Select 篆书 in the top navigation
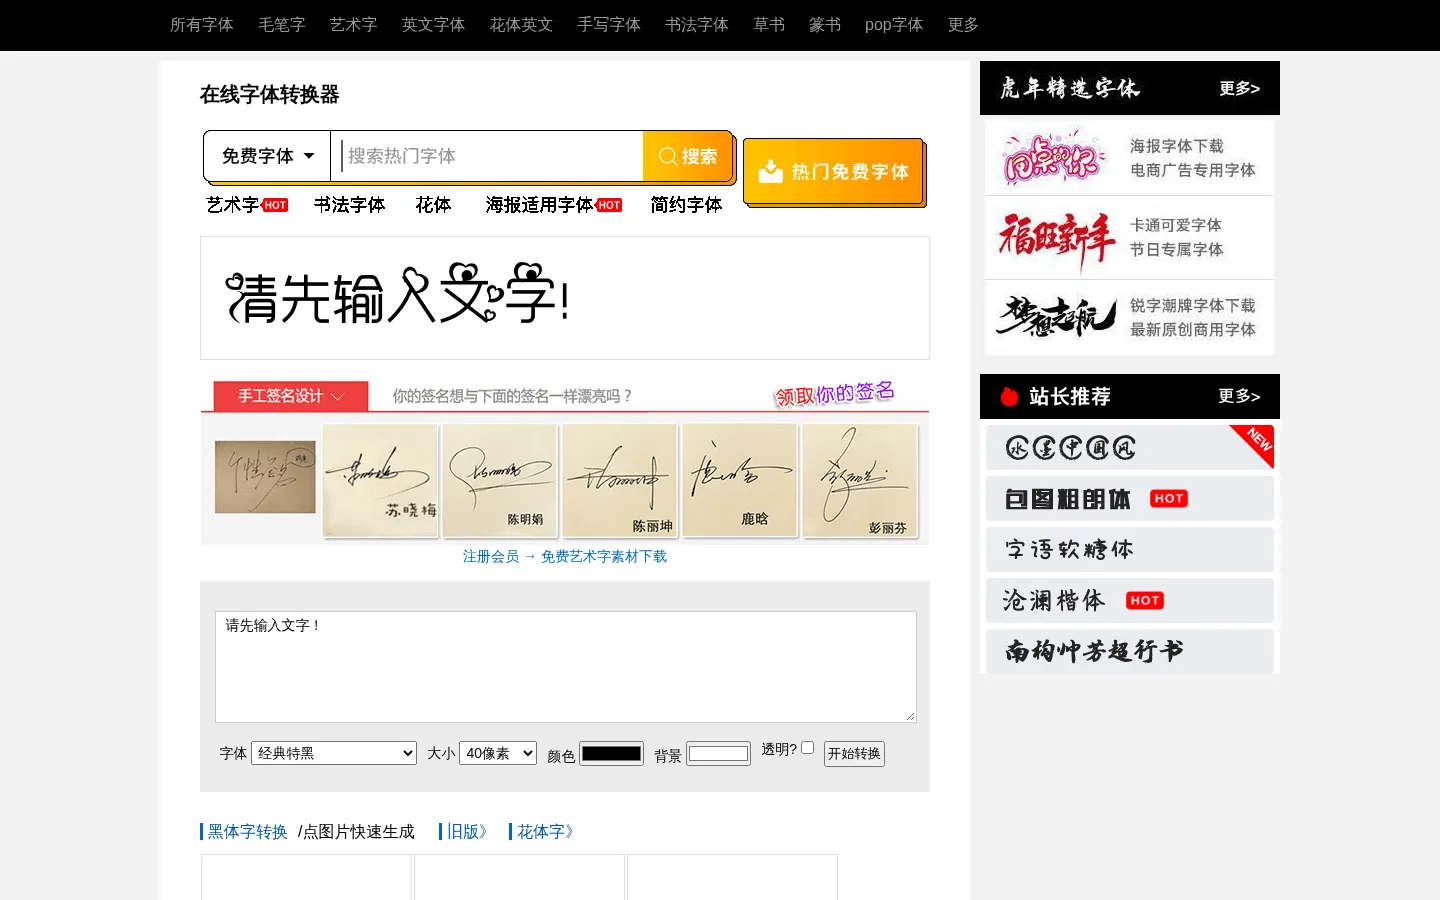The image size is (1440, 900). [825, 25]
